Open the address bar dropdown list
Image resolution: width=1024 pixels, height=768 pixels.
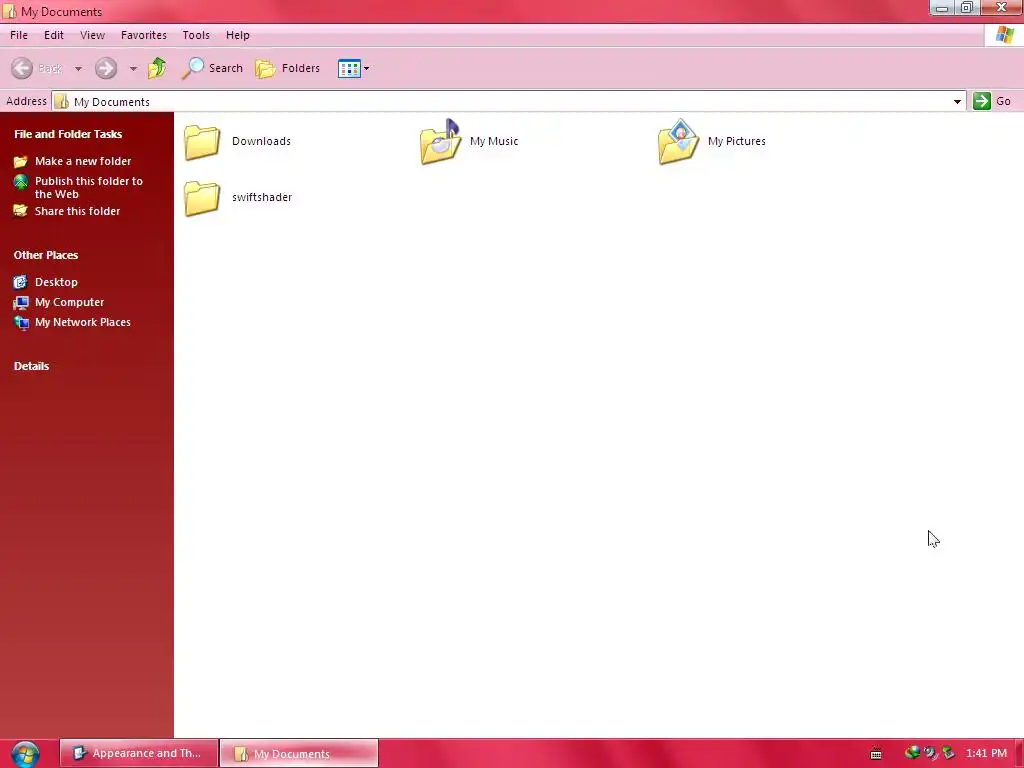tap(957, 101)
